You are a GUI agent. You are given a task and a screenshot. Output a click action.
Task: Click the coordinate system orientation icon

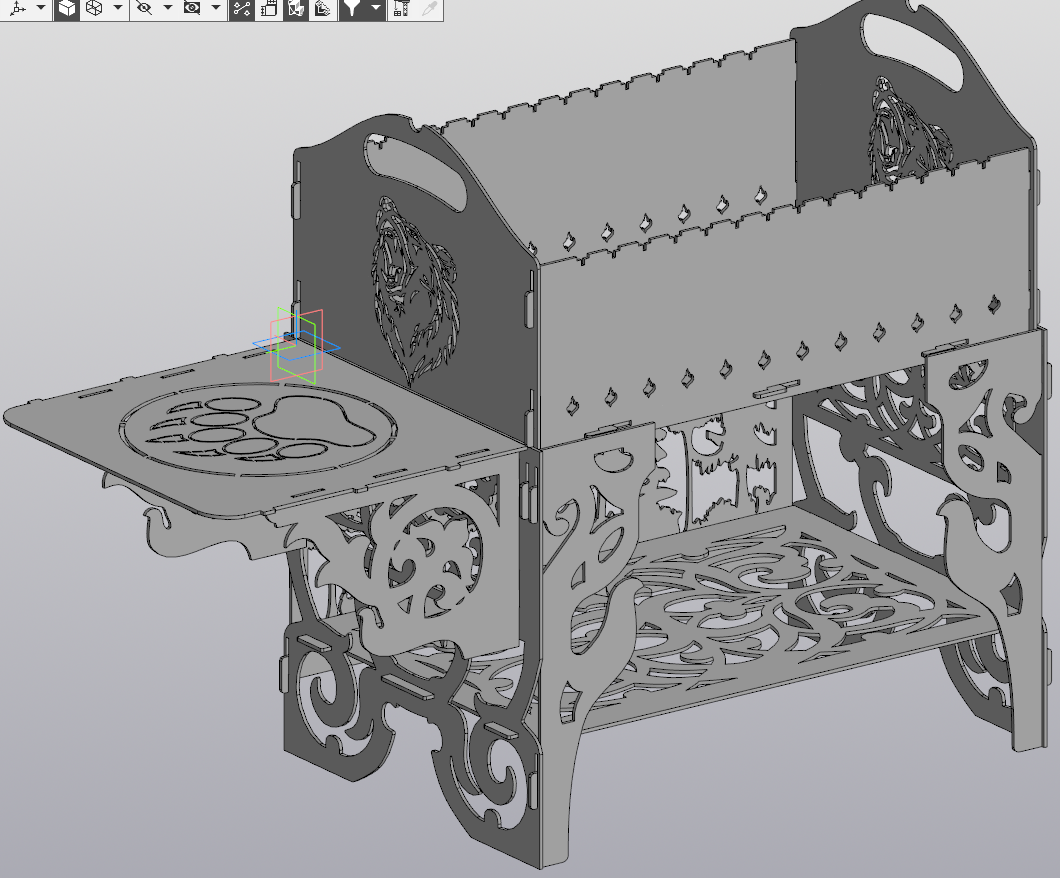(18, 8)
